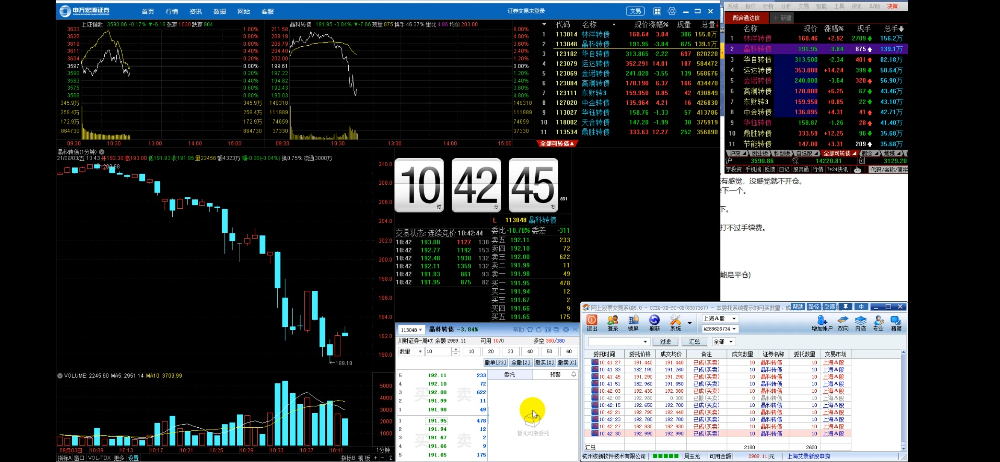Image resolution: width=1000 pixels, height=462 pixels.
Task: Click the 退出 exit icon in trading toolbar
Action: [x=592, y=324]
